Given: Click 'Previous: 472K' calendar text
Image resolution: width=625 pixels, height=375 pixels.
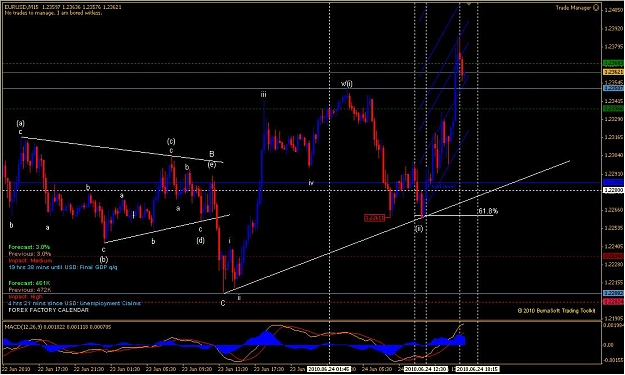Looking at the screenshot, I should click(x=30, y=290).
